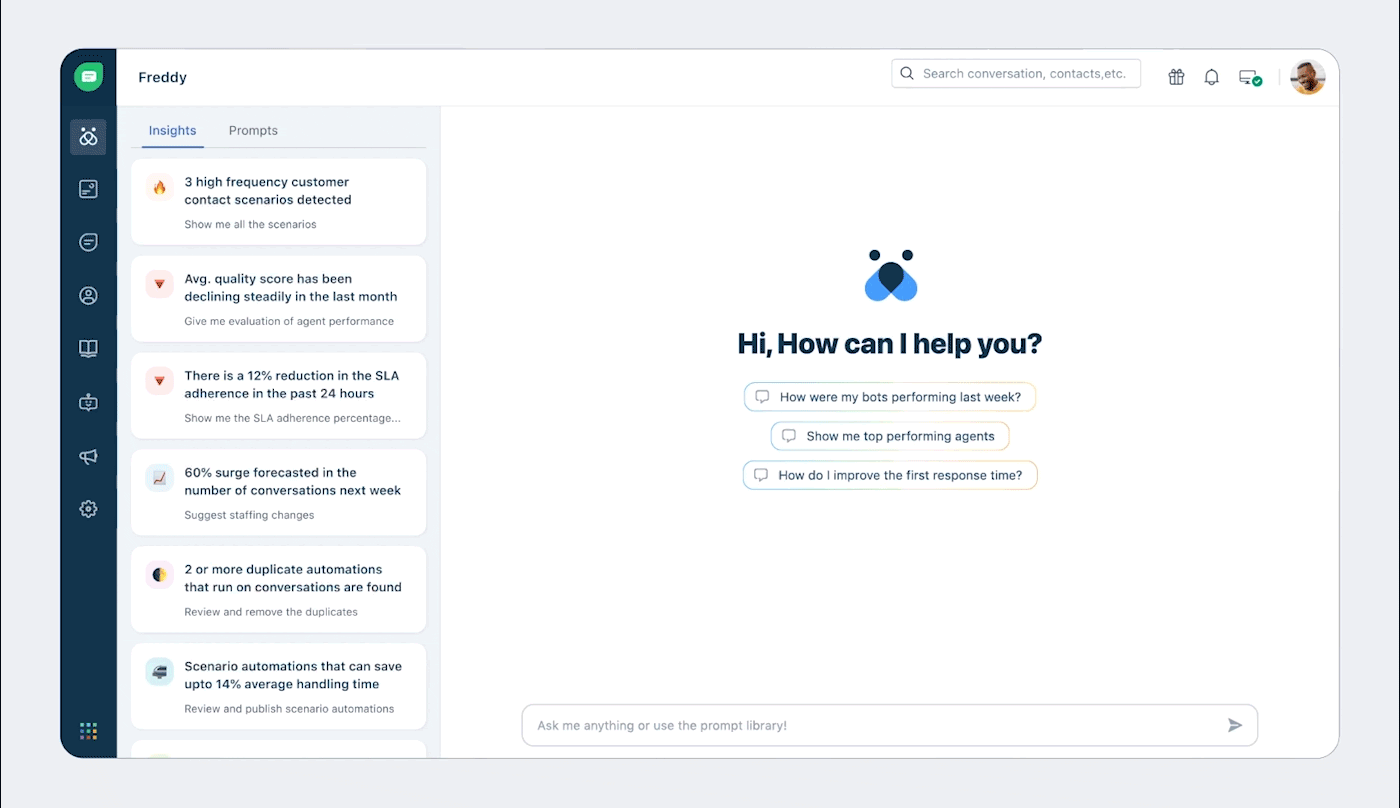Viewport: 1400px width, 808px height.
Task: Open the settings gear icon in sidebar
Action: [88, 509]
